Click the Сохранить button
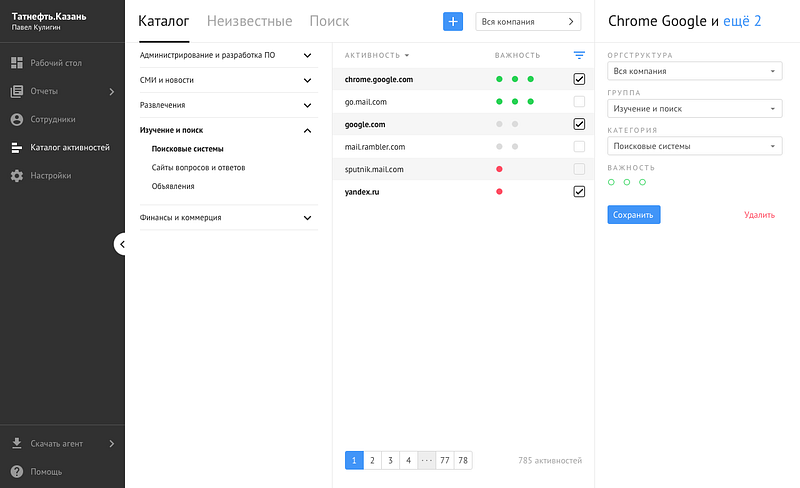Viewport: 800px width, 488px height. [634, 215]
